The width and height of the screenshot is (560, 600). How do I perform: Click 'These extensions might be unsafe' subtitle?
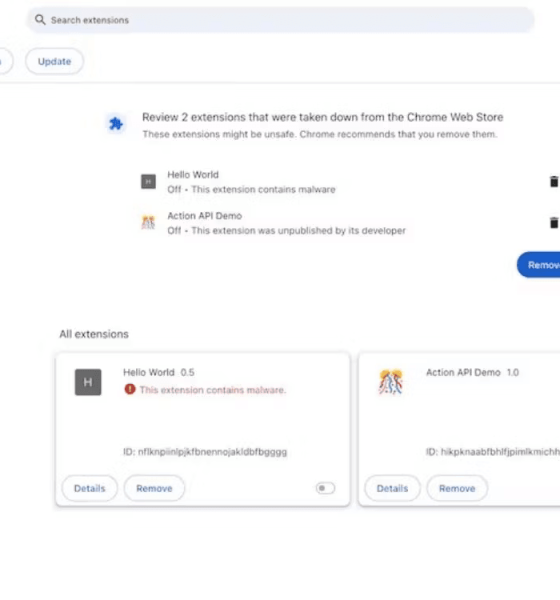320,134
